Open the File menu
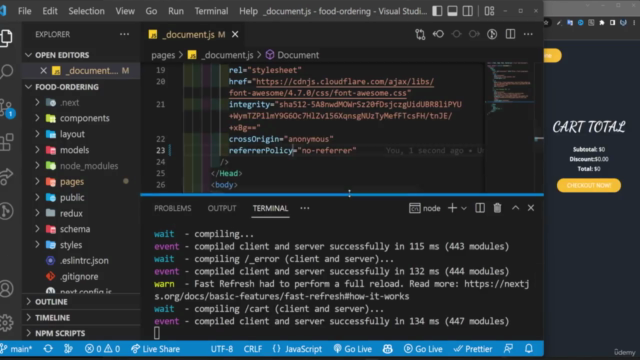The image size is (640, 360). (24, 11)
